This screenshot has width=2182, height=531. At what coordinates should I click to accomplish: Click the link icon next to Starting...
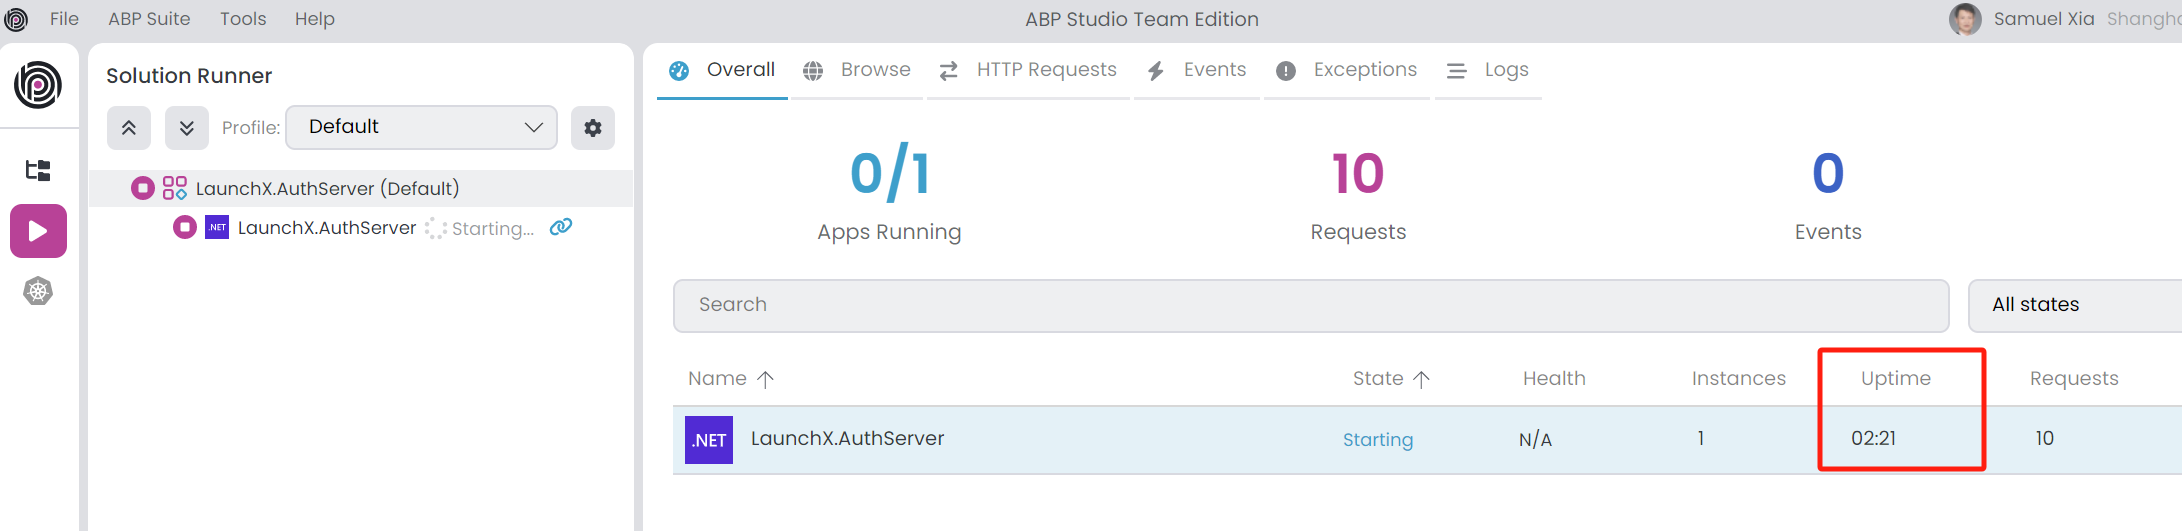(561, 227)
